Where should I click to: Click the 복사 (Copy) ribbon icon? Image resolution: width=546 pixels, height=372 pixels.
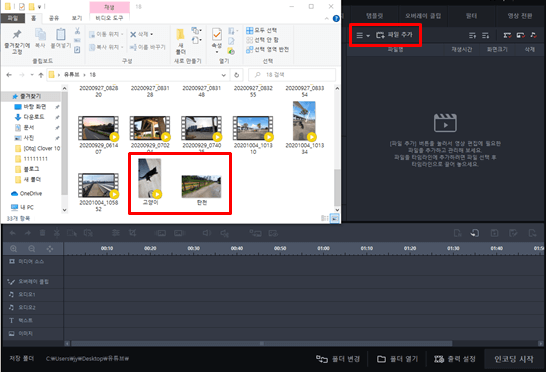coord(40,34)
